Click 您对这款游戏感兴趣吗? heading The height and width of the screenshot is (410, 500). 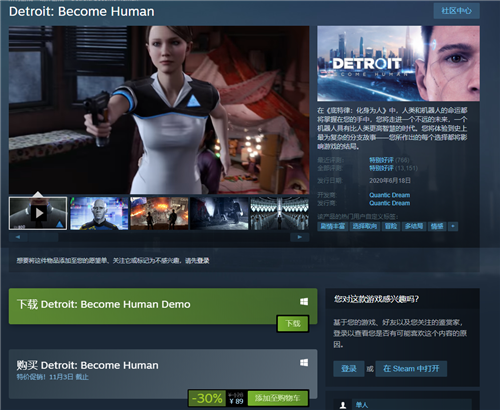tap(376, 299)
